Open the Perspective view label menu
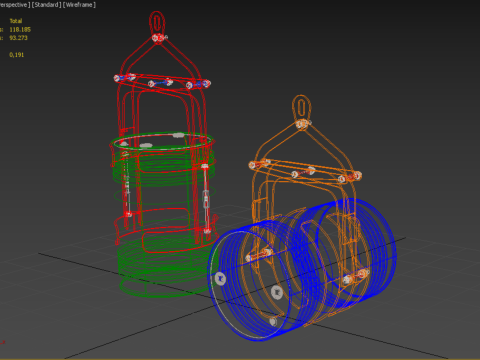The image size is (480, 360). [15, 5]
